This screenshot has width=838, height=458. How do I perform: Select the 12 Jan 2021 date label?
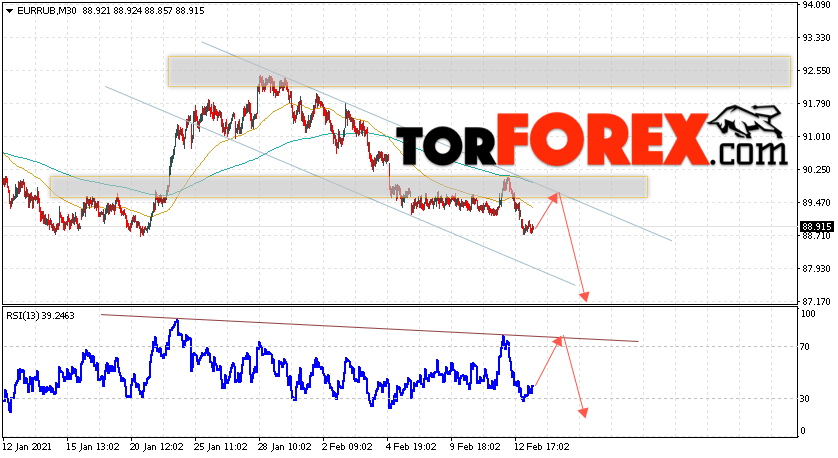click(x=27, y=446)
